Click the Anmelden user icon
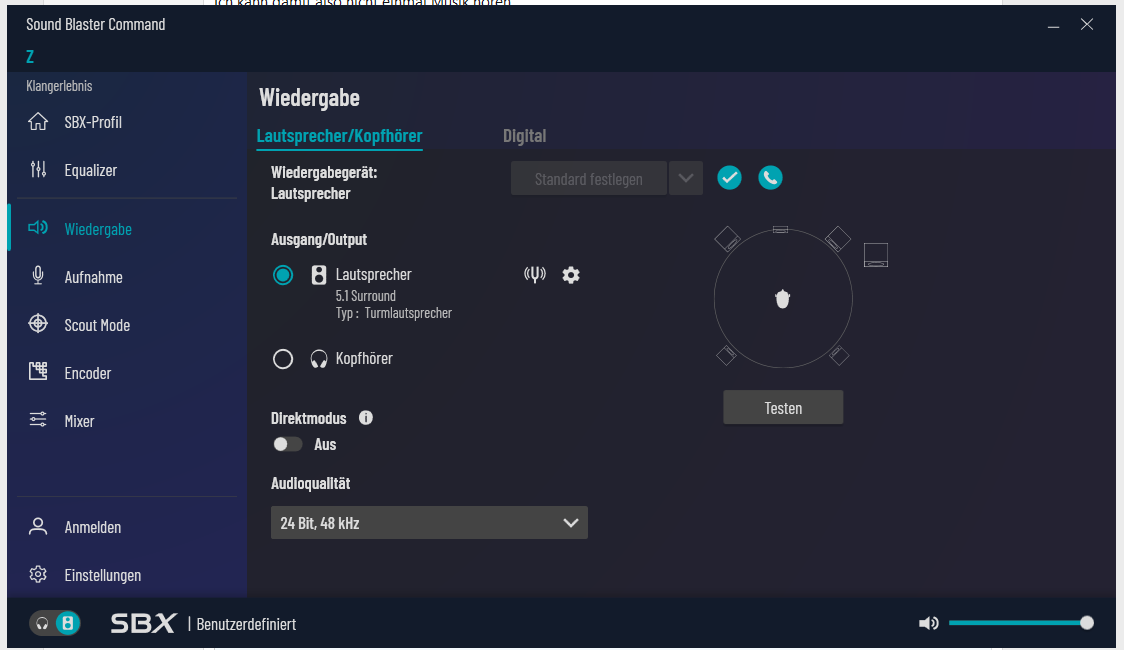Viewport: 1124px width, 650px height. pos(38,527)
